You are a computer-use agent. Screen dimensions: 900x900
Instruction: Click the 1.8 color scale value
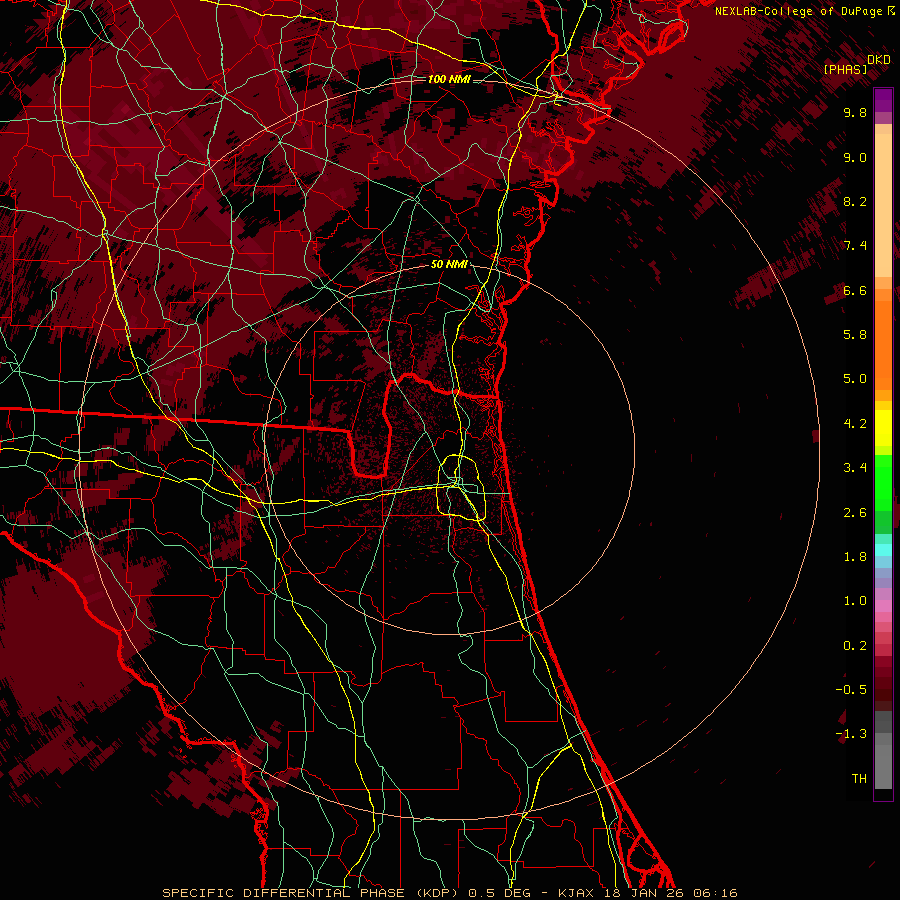click(855, 557)
